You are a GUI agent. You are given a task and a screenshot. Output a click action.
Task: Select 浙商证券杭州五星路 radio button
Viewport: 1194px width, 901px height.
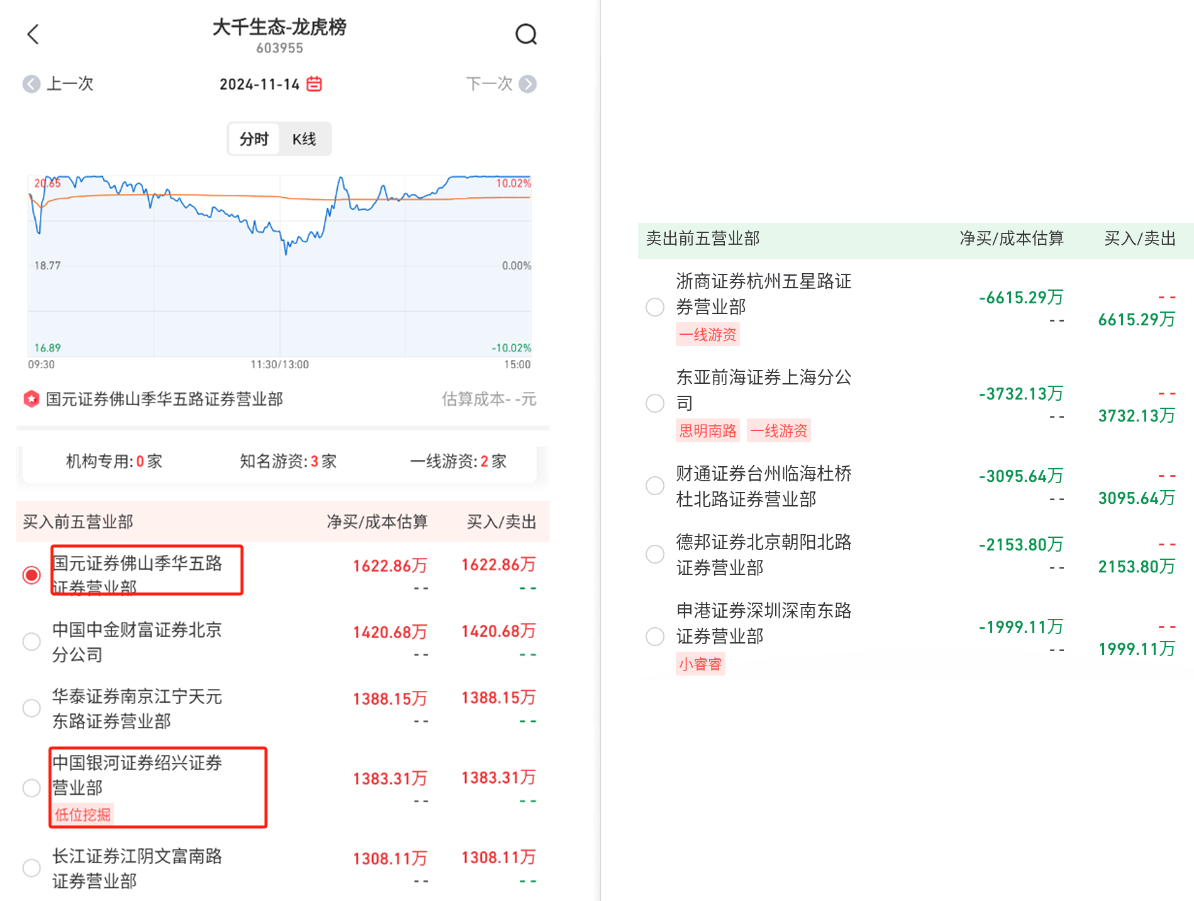[x=655, y=307]
